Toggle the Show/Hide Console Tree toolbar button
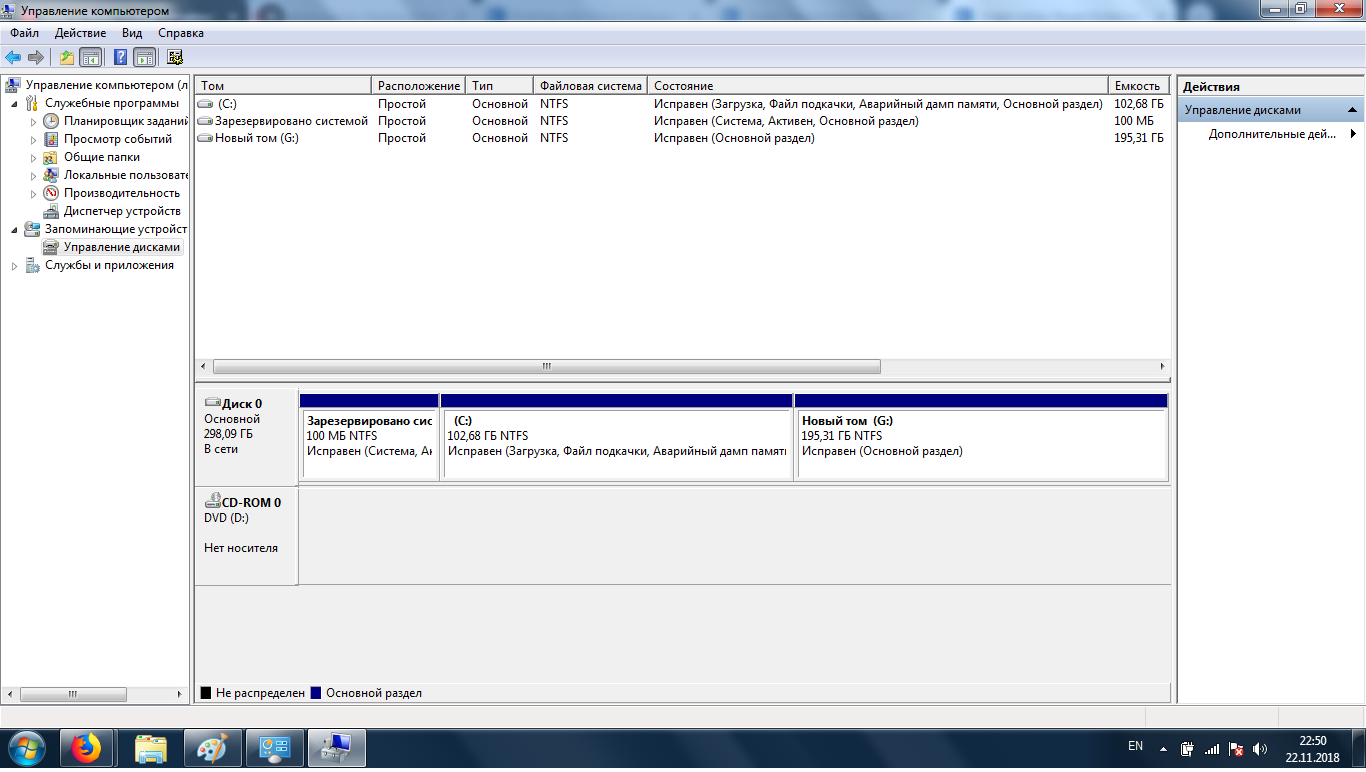 click(x=91, y=57)
